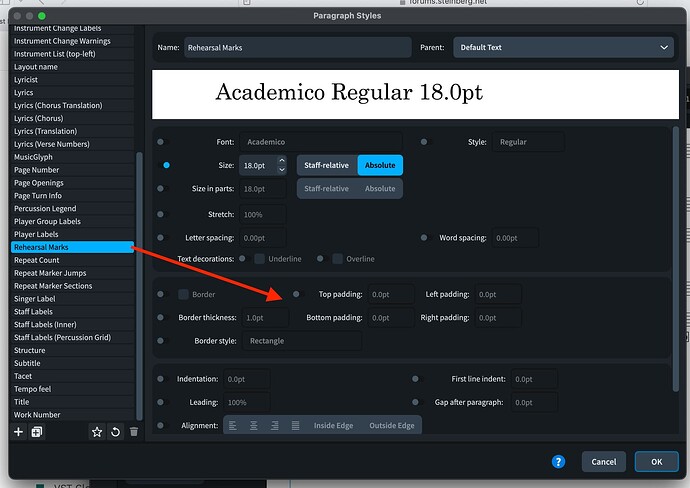Screen dimensions: 690x488
Task: Open the Border style Rectangle dropdown
Action: click(x=302, y=341)
